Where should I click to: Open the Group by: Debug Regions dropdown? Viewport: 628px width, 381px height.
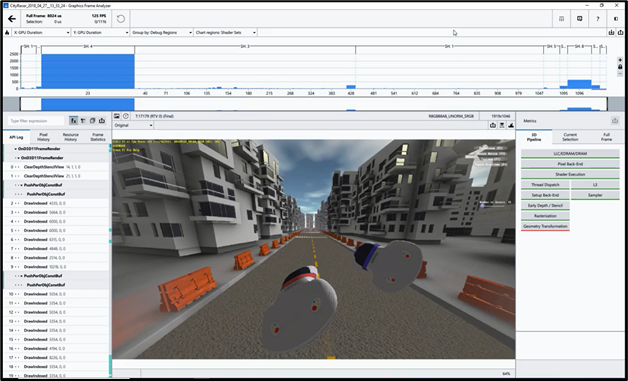pos(162,32)
